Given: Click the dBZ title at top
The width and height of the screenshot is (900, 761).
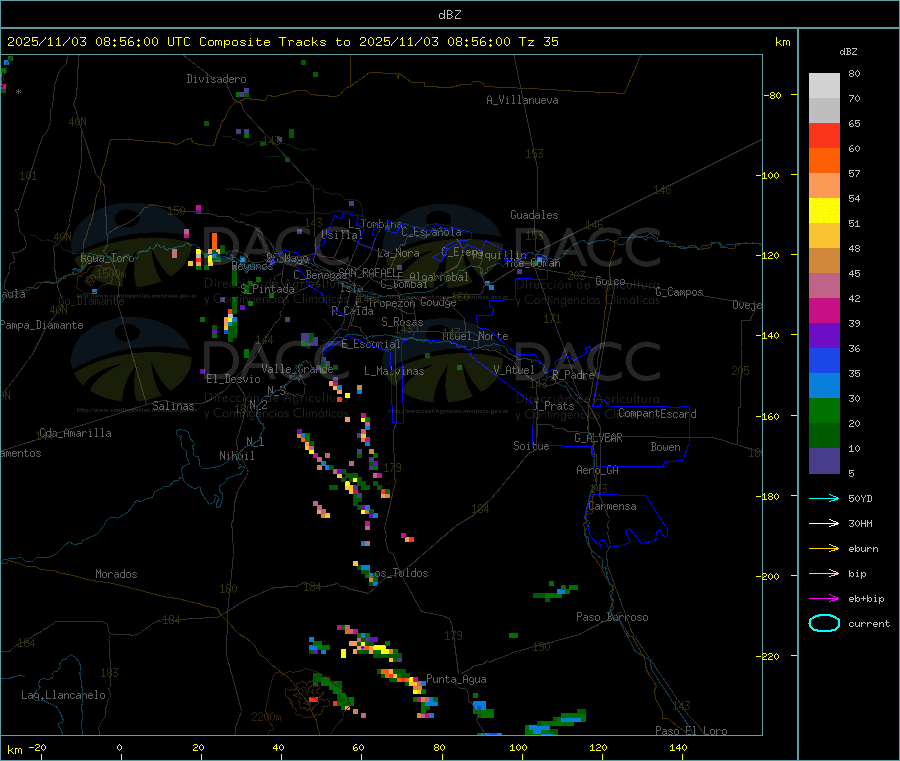Looking at the screenshot, I should [449, 15].
